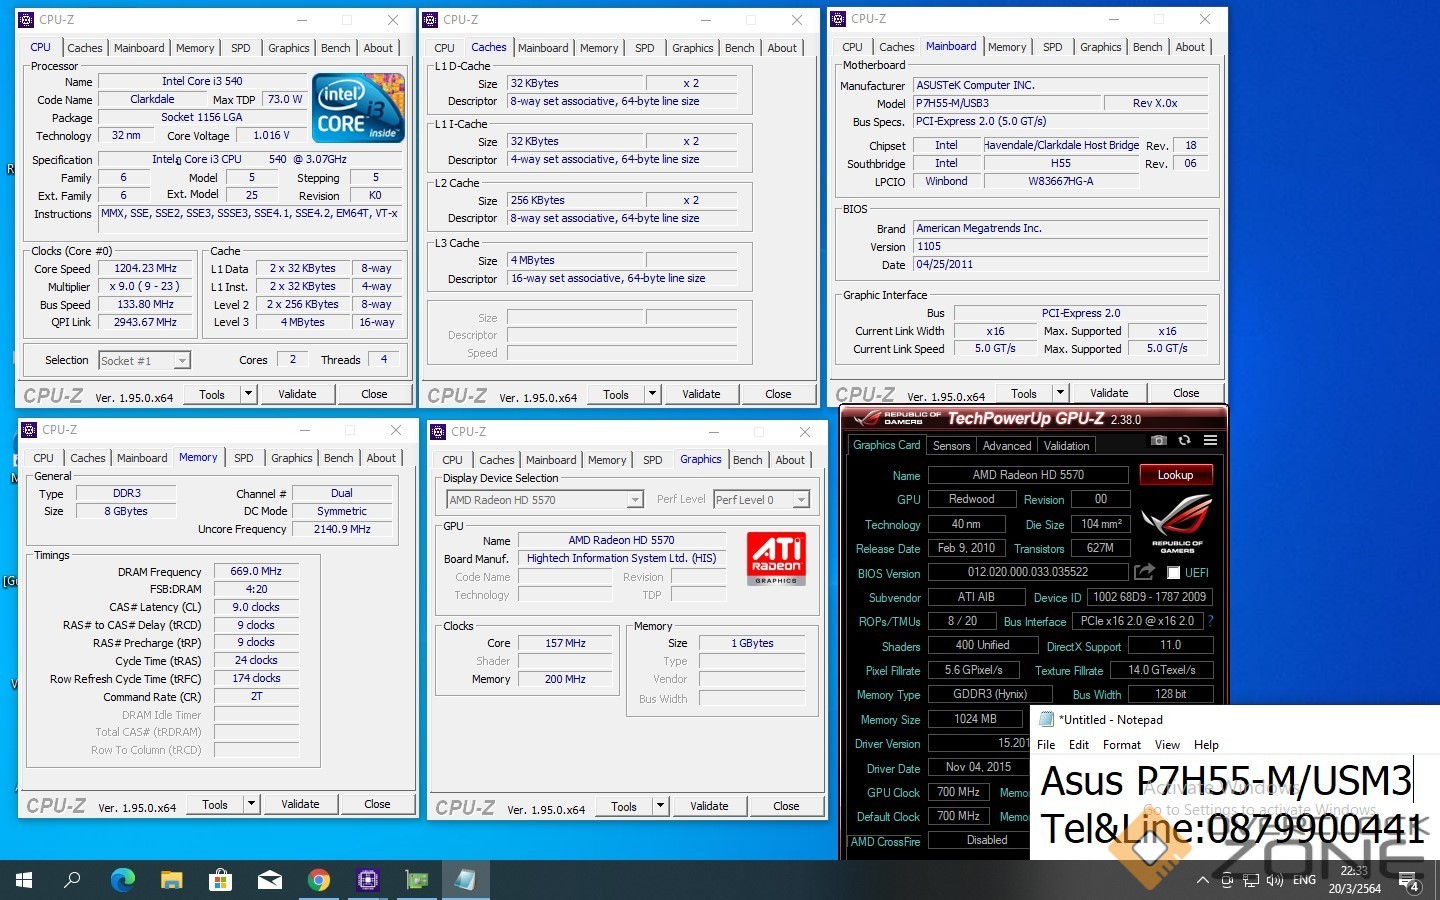
Task: Select the SPD tab in Caches window
Action: [645, 48]
